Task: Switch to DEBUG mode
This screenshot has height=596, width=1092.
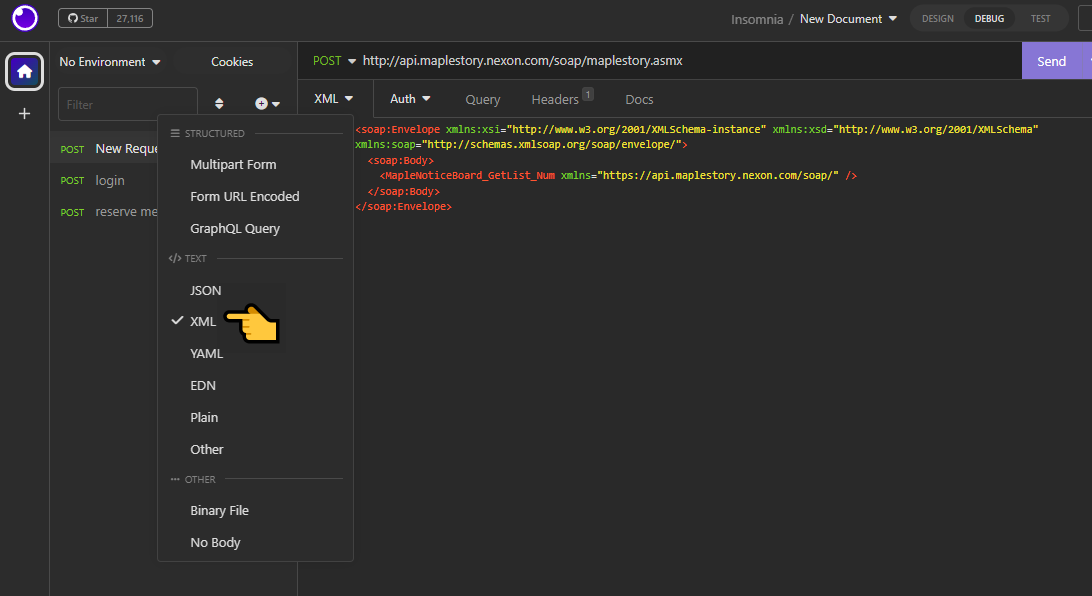Action: pos(989,19)
